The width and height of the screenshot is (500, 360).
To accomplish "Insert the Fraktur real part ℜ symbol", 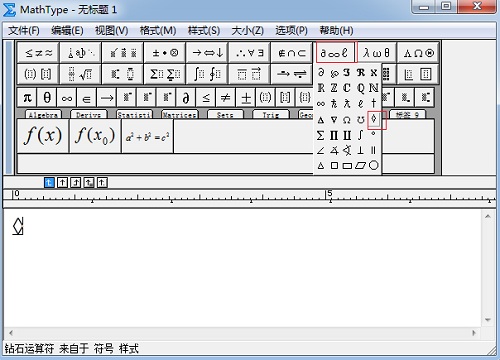I will click(x=360, y=73).
